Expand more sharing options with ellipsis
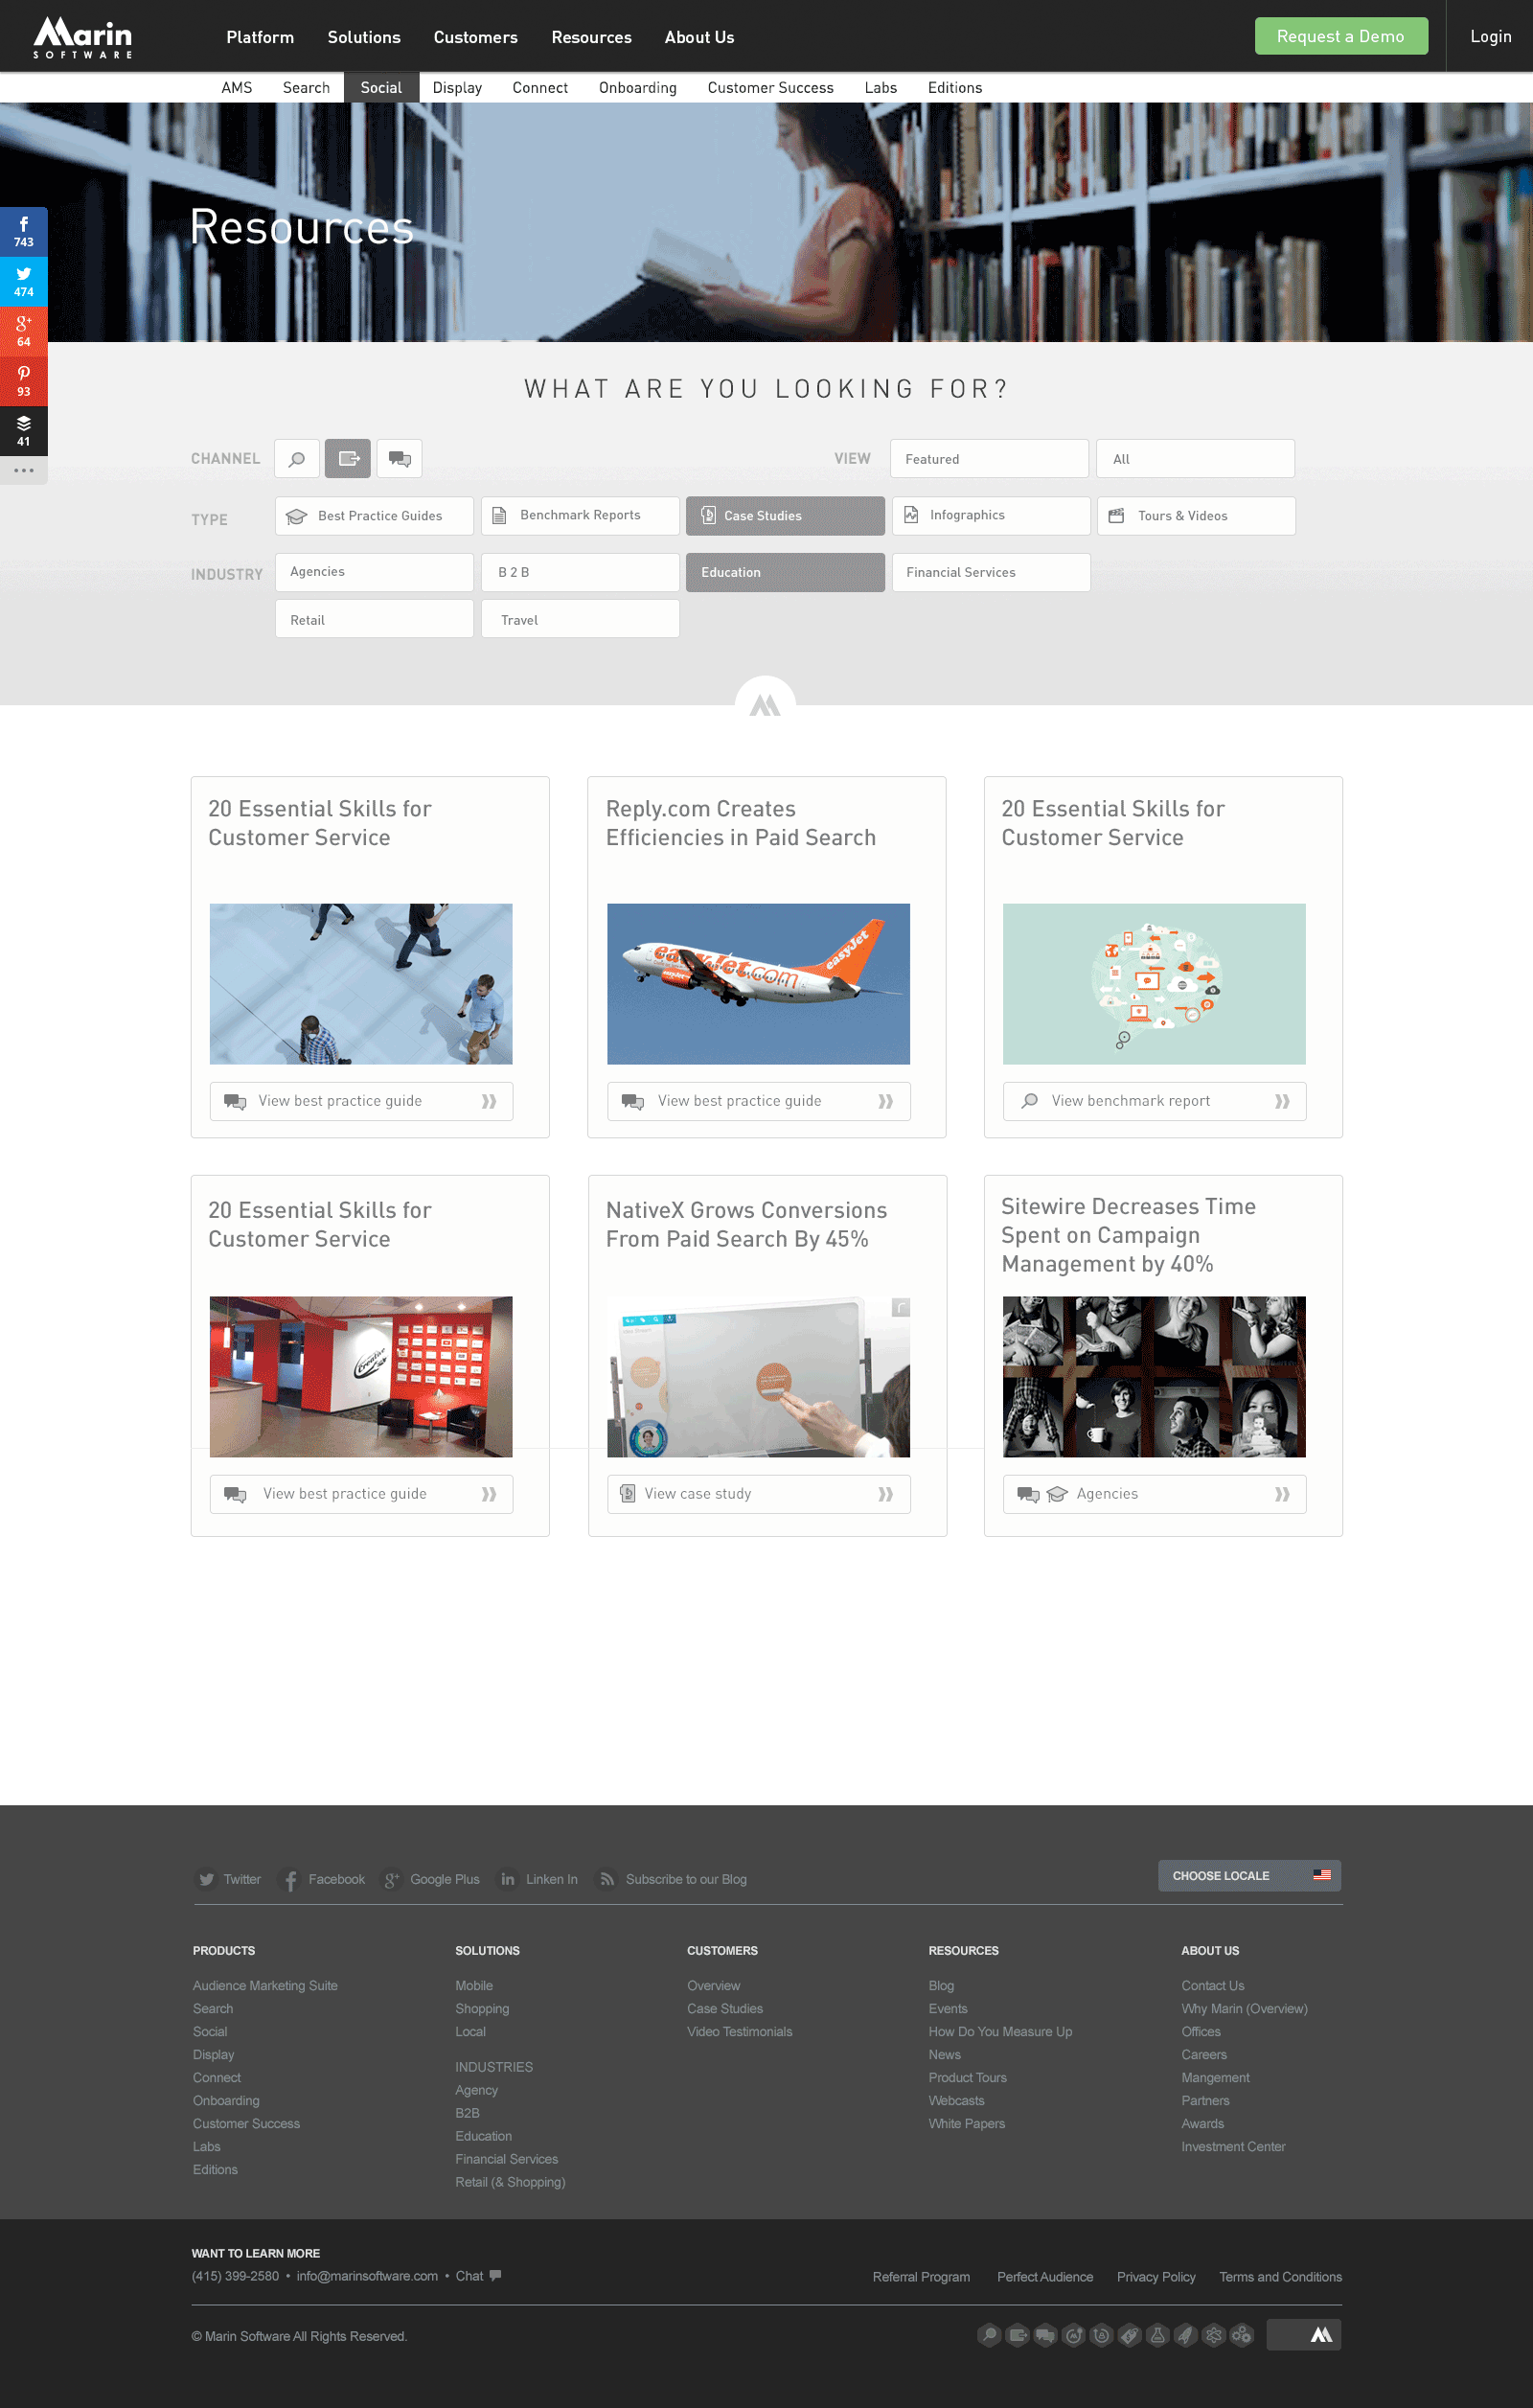The width and height of the screenshot is (1533, 2408). click(24, 470)
